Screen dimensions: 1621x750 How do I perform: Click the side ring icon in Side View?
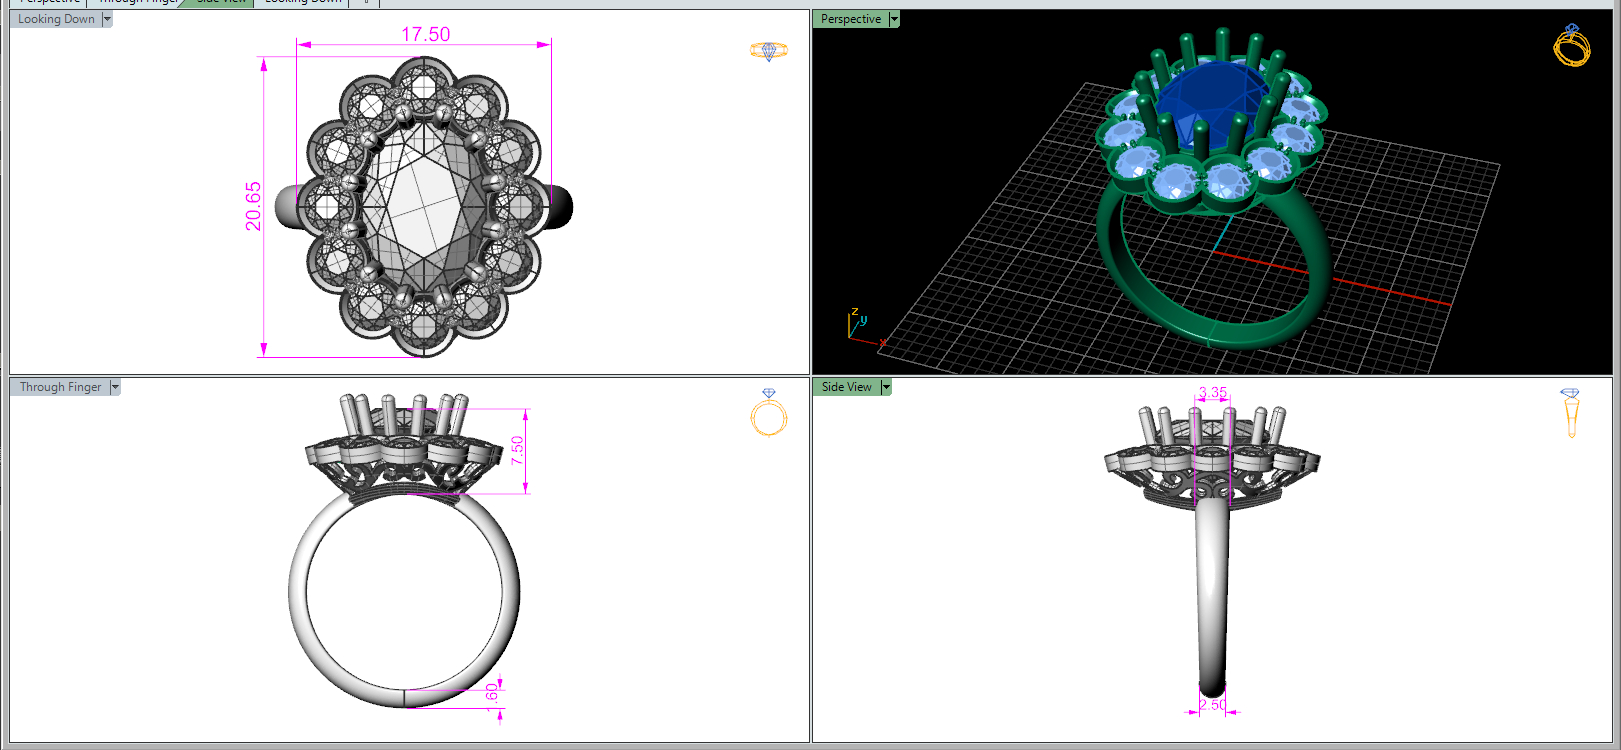click(1571, 413)
